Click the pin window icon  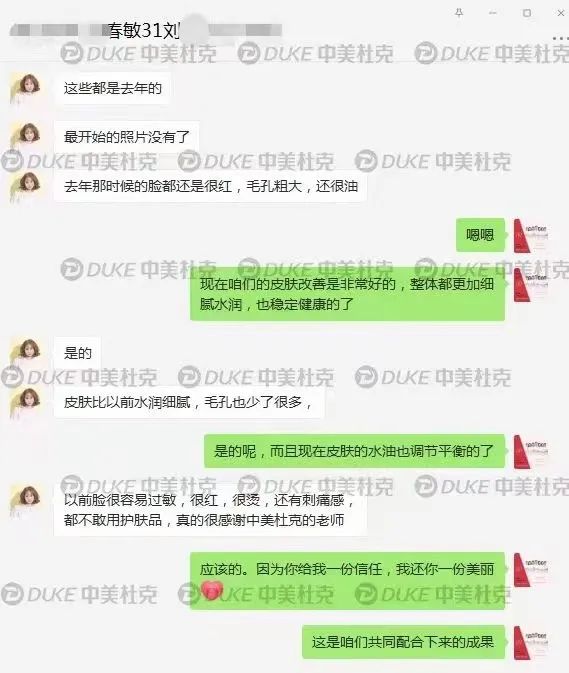pyautogui.click(x=459, y=13)
